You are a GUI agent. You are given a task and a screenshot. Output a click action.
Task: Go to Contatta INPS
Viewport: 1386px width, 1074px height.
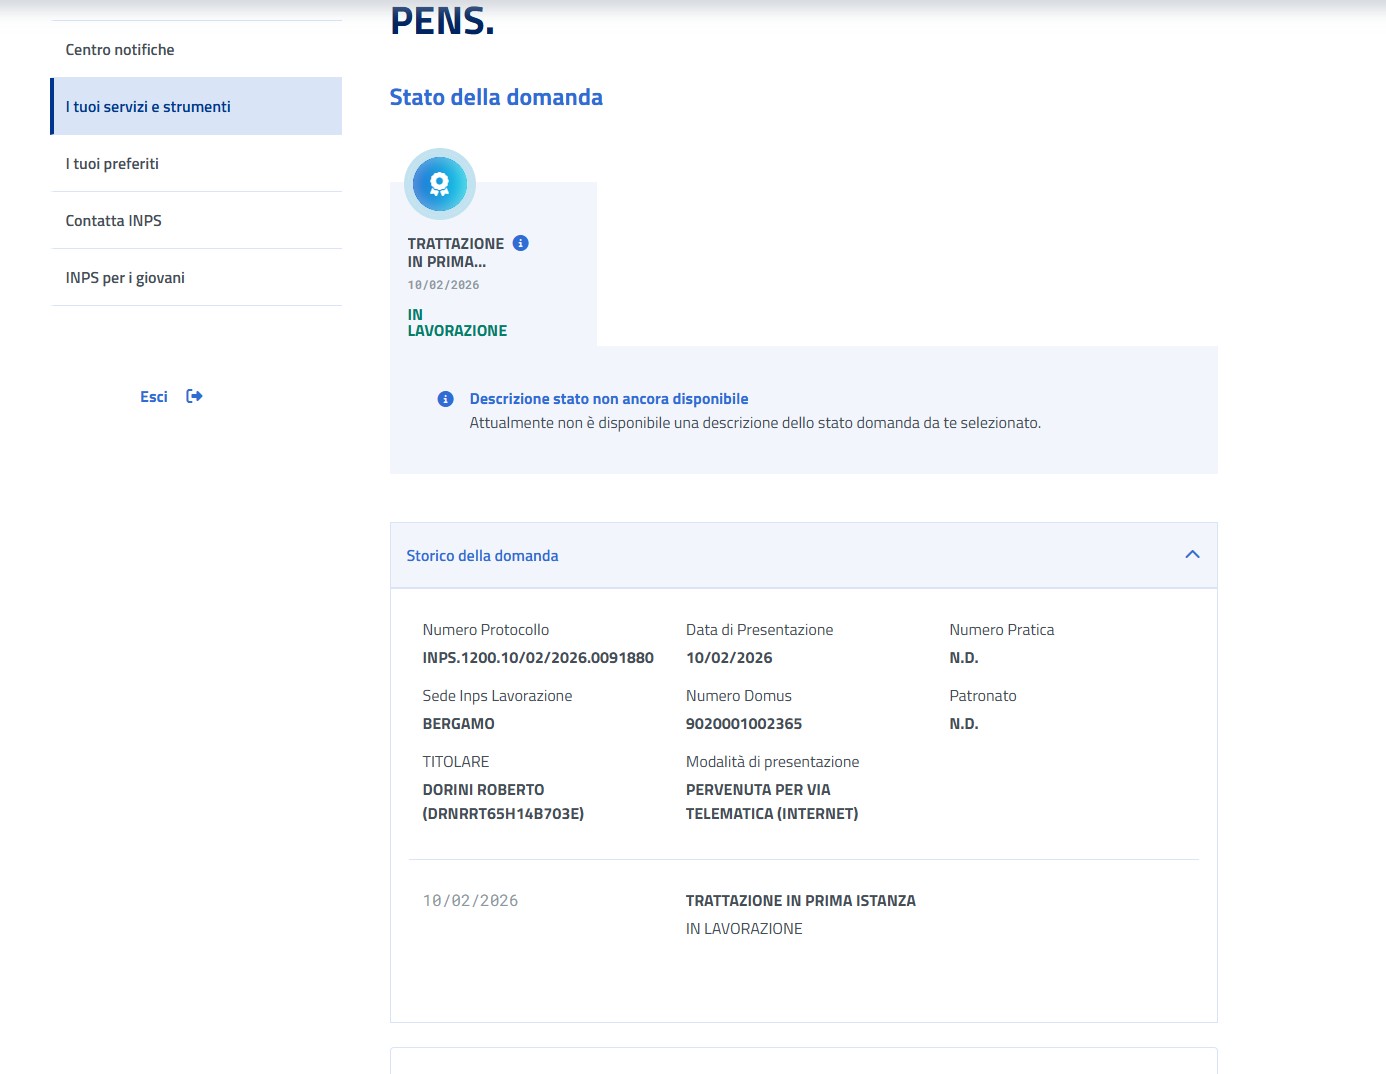pos(113,221)
